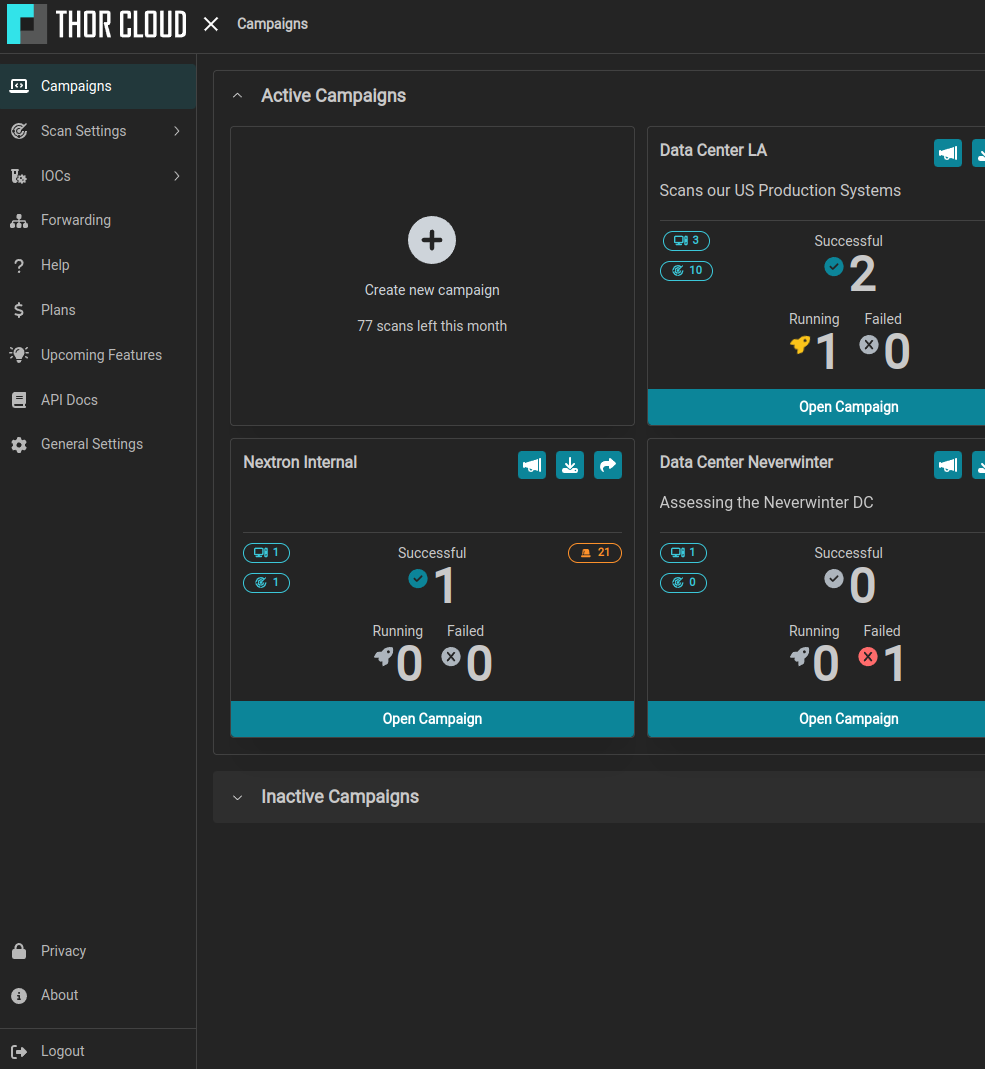Viewport: 985px width, 1069px height.
Task: Click the download icon on Nextron Internal
Action: [x=570, y=465]
